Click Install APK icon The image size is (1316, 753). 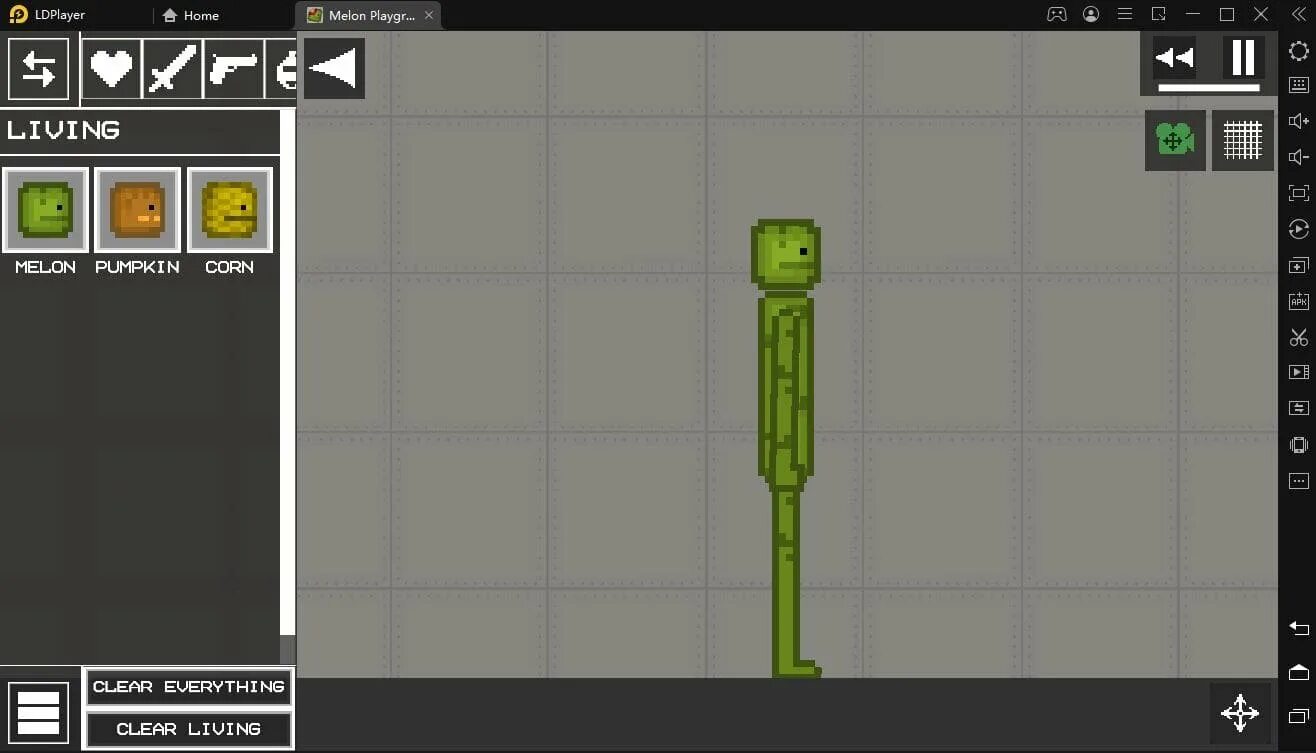tap(1299, 301)
